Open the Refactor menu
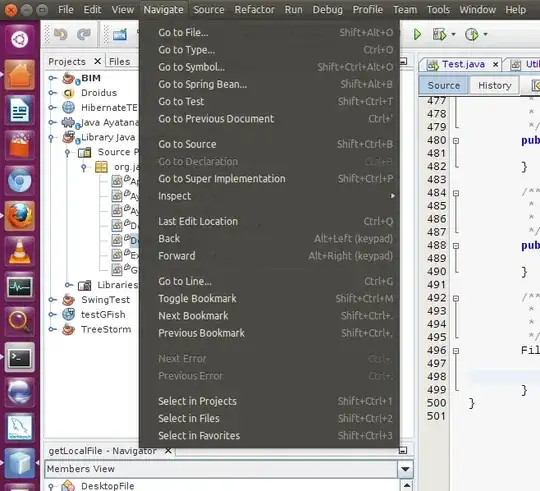This screenshot has width=540, height=491. point(255,10)
